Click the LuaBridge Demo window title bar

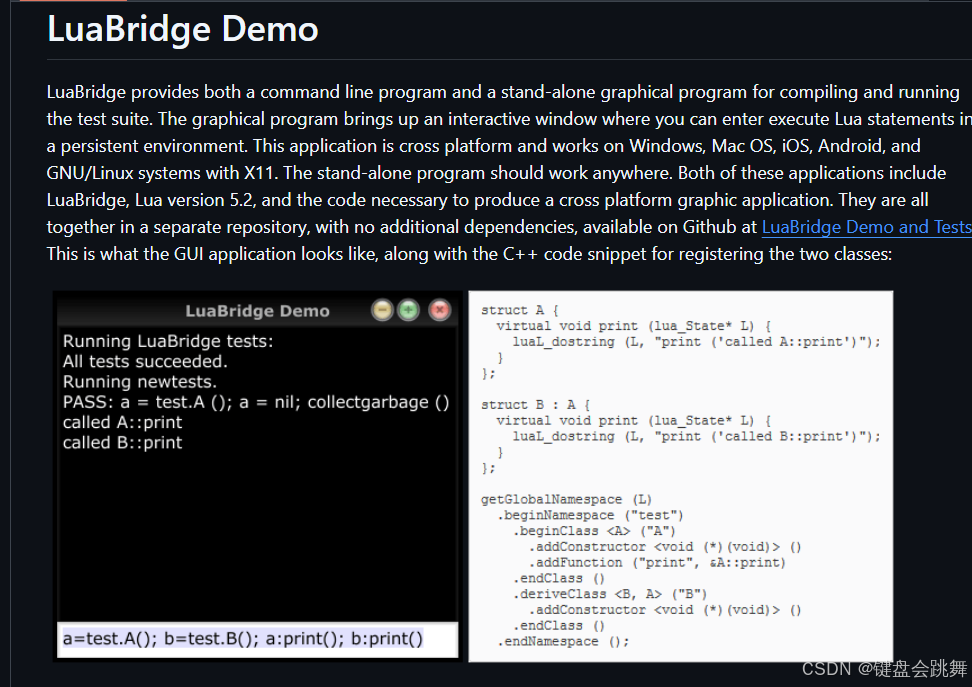point(257,311)
